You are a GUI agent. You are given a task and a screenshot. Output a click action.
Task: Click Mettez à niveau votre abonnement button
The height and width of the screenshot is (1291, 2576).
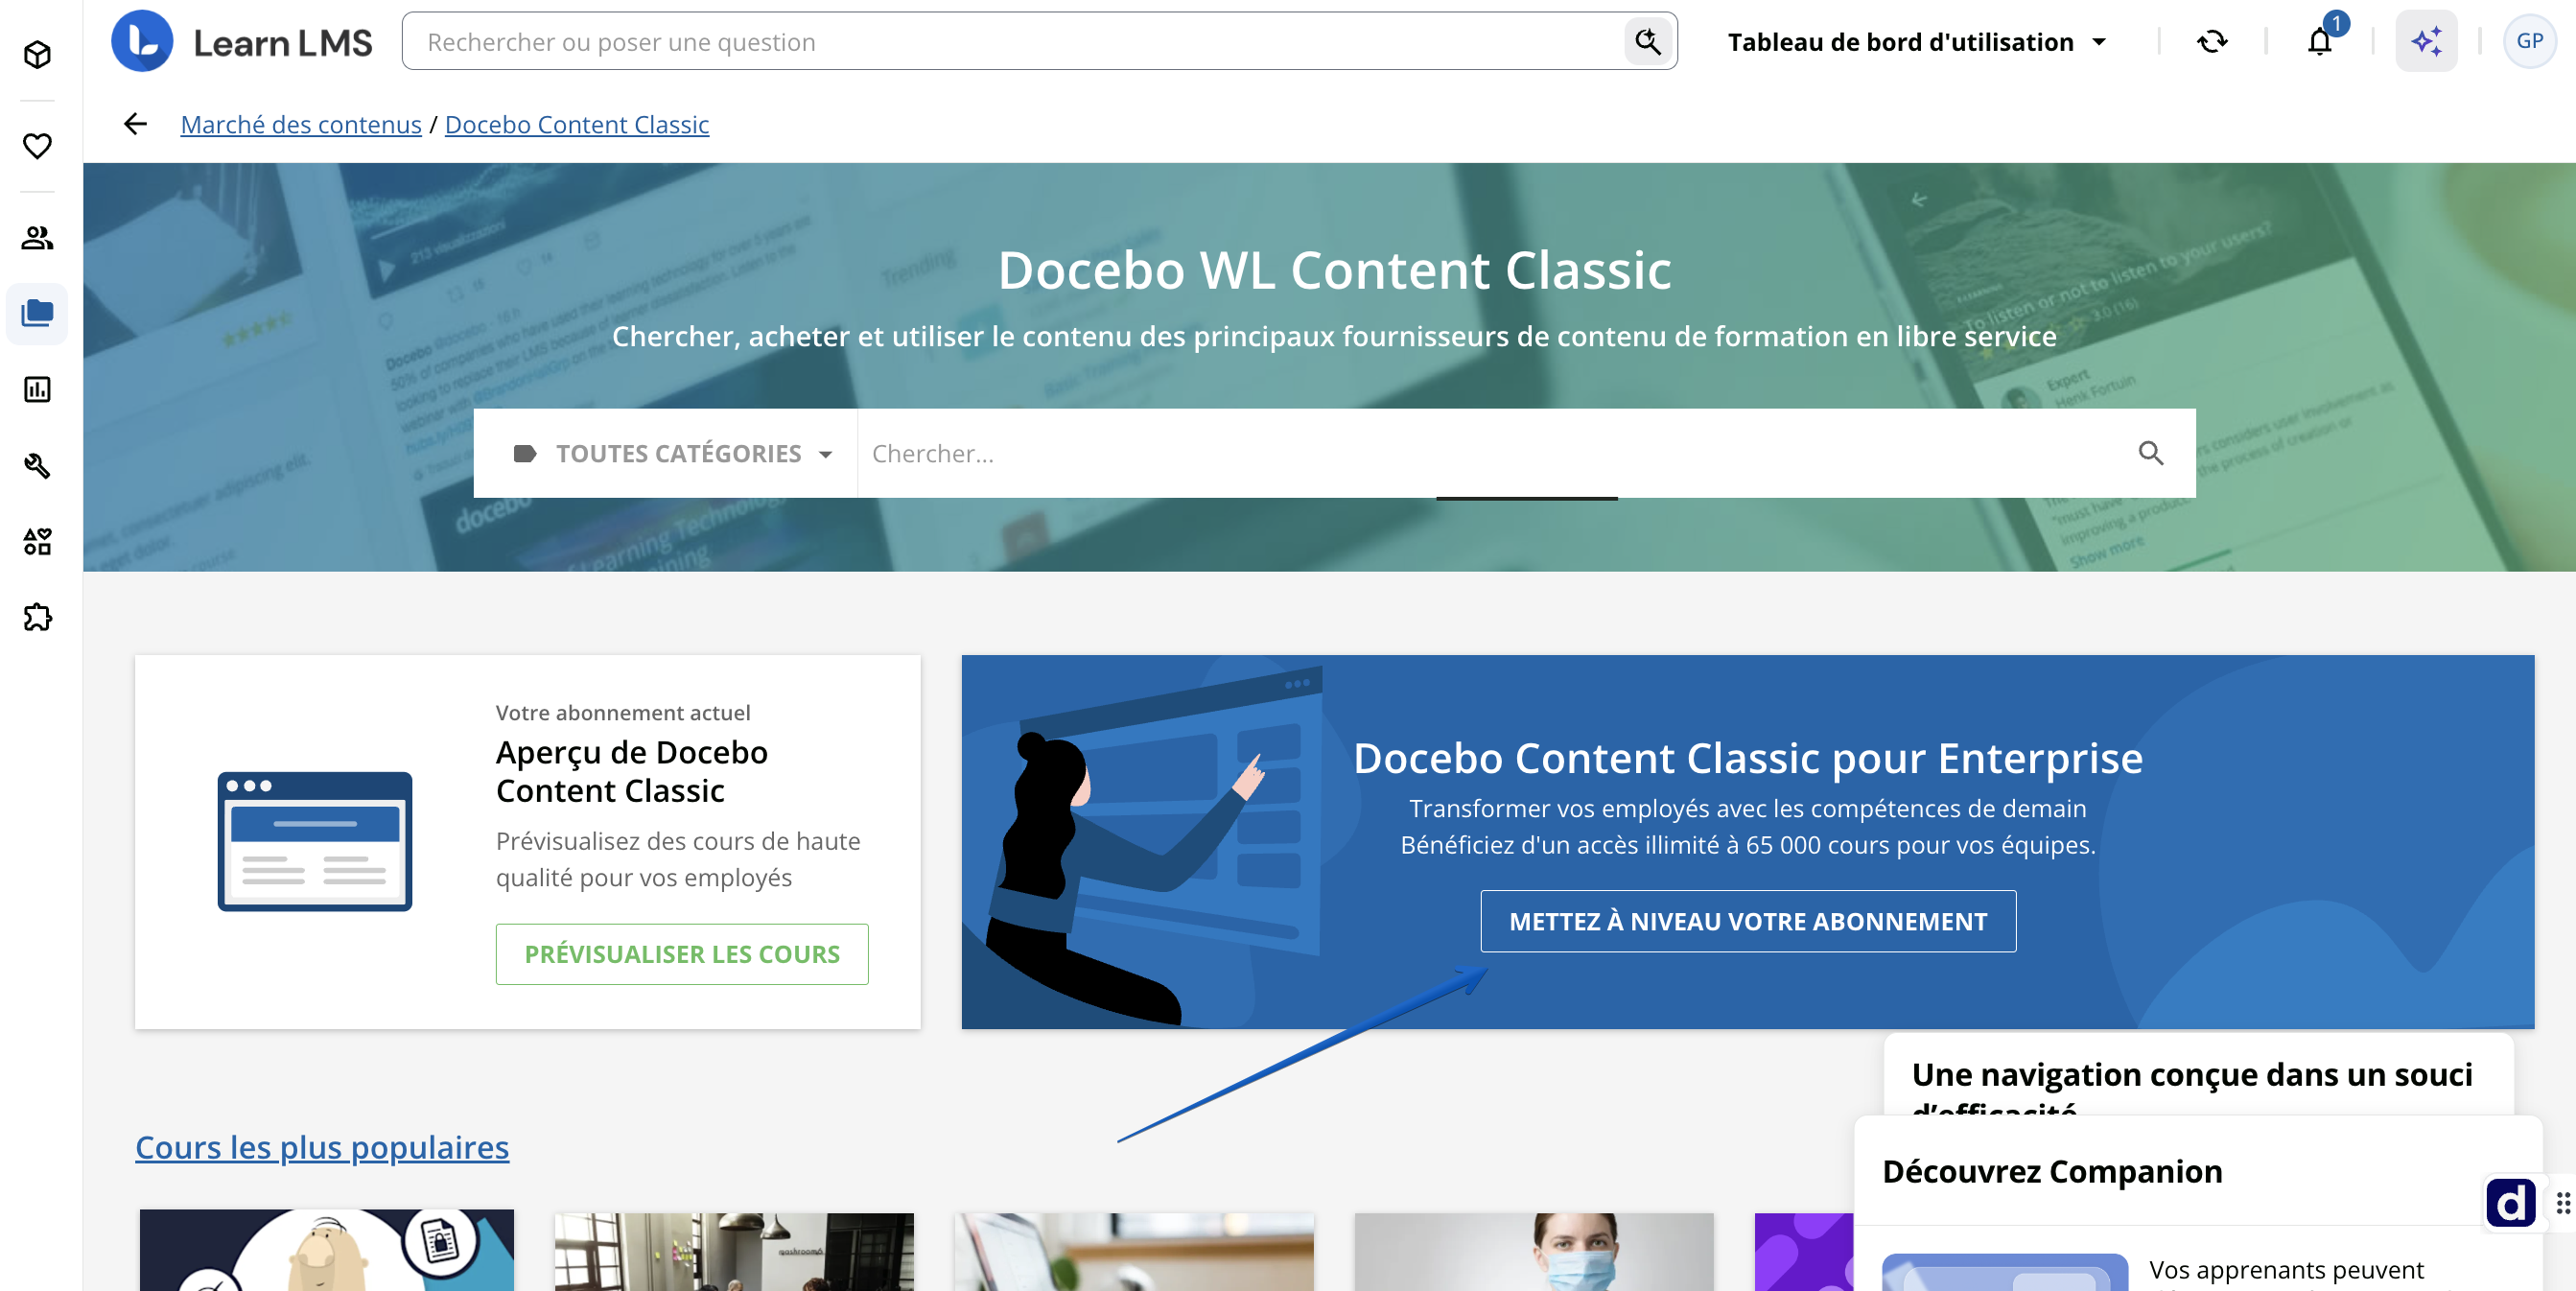pos(1748,921)
